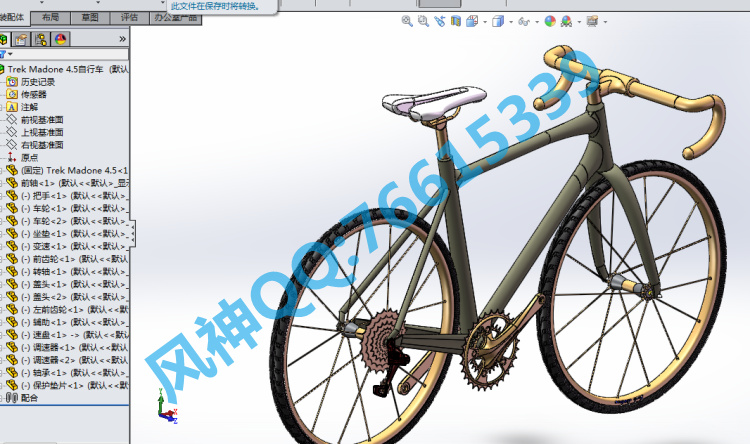Viewport: 750px width, 444px height.
Task: Select the 盖头<2> component
Action: [74, 297]
